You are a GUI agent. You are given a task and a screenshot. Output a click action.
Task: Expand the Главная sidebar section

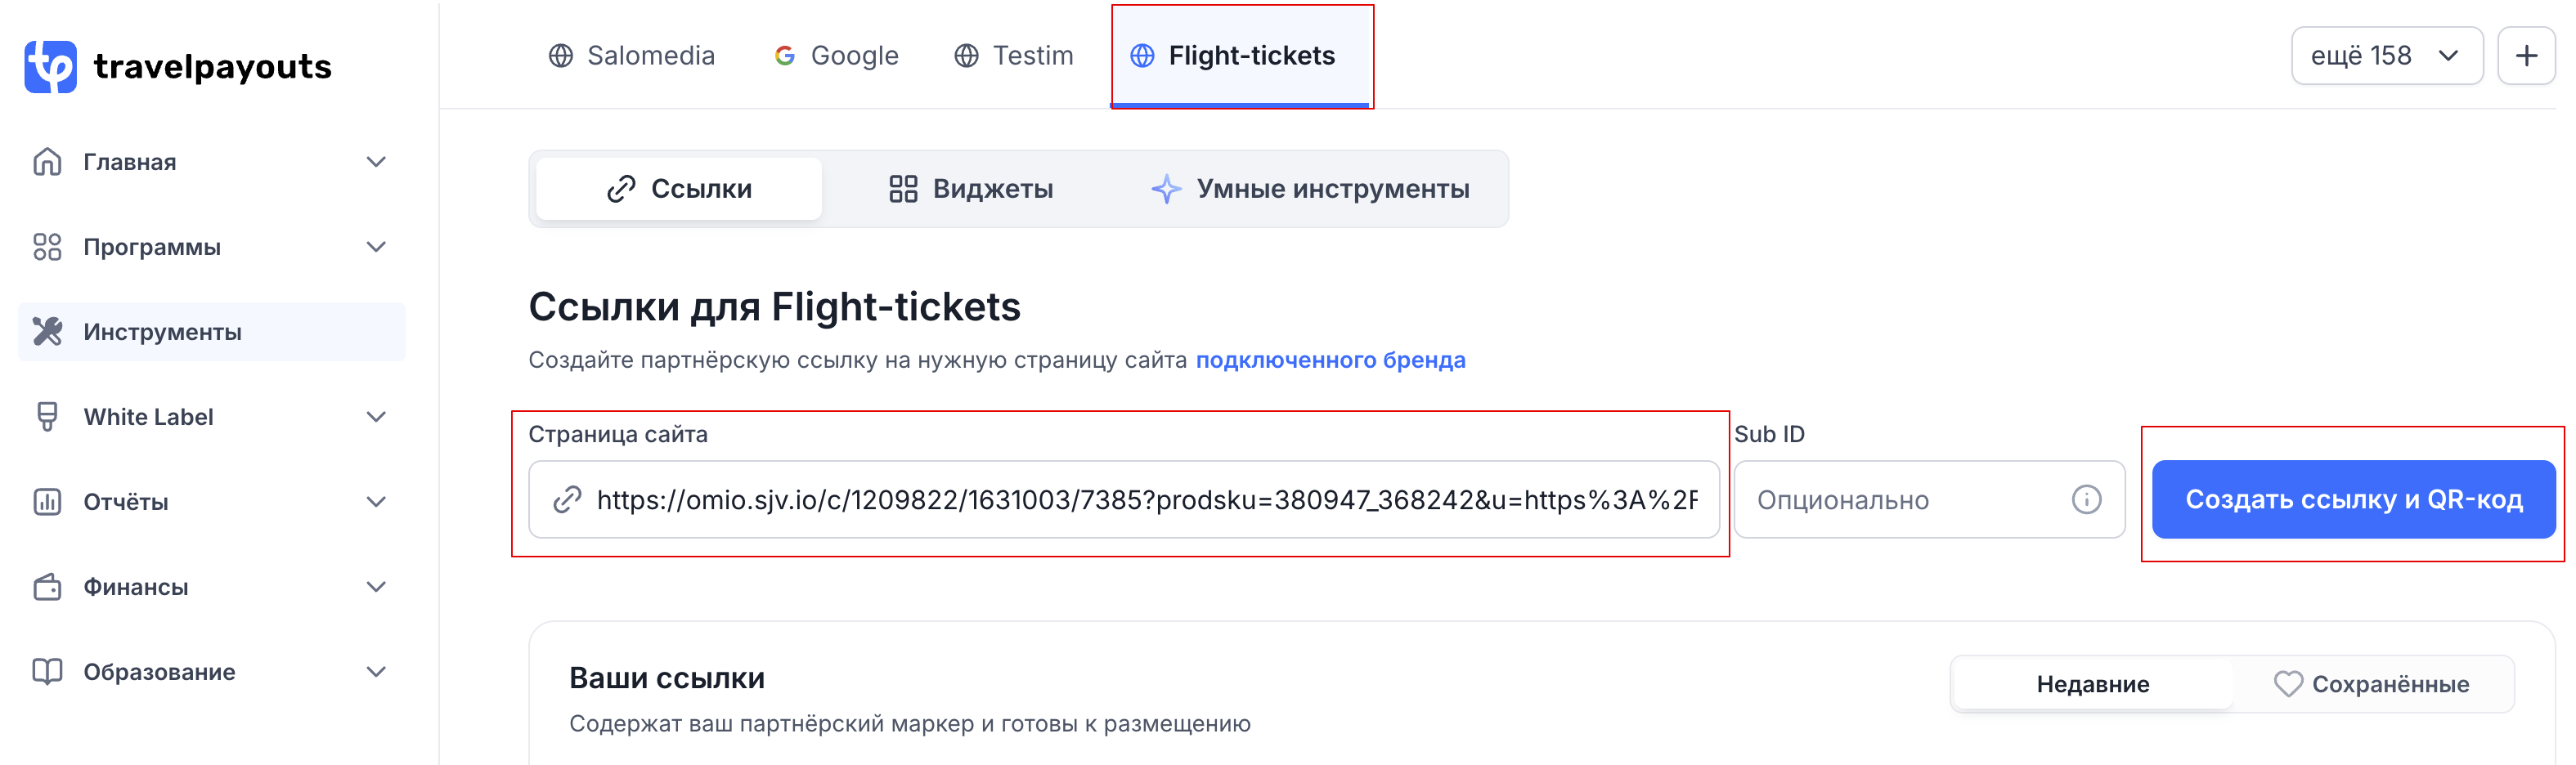tap(376, 162)
